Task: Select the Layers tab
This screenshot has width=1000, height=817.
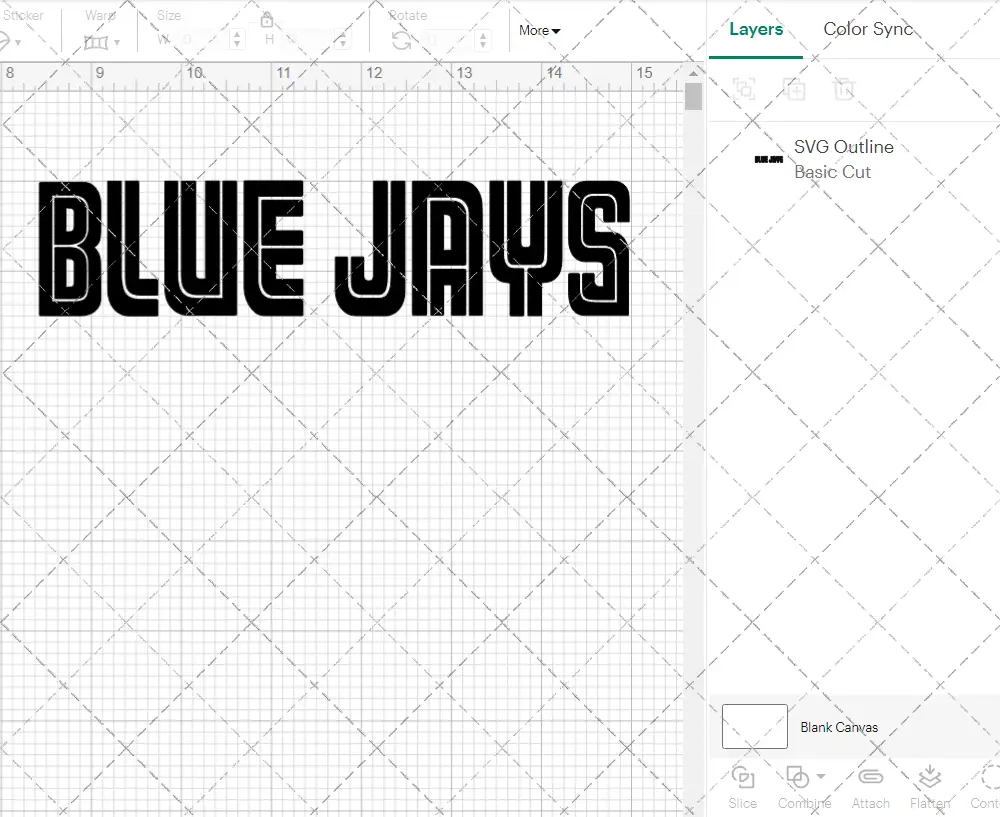Action: coord(756,29)
